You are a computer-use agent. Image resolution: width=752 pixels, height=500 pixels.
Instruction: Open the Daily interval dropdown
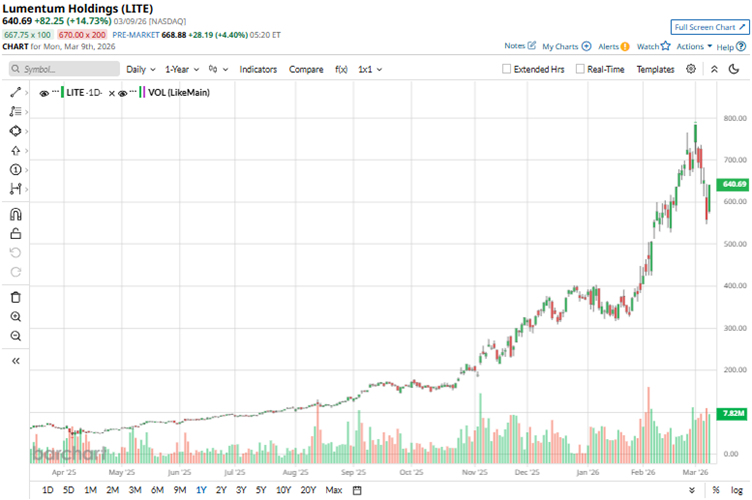pyautogui.click(x=140, y=69)
